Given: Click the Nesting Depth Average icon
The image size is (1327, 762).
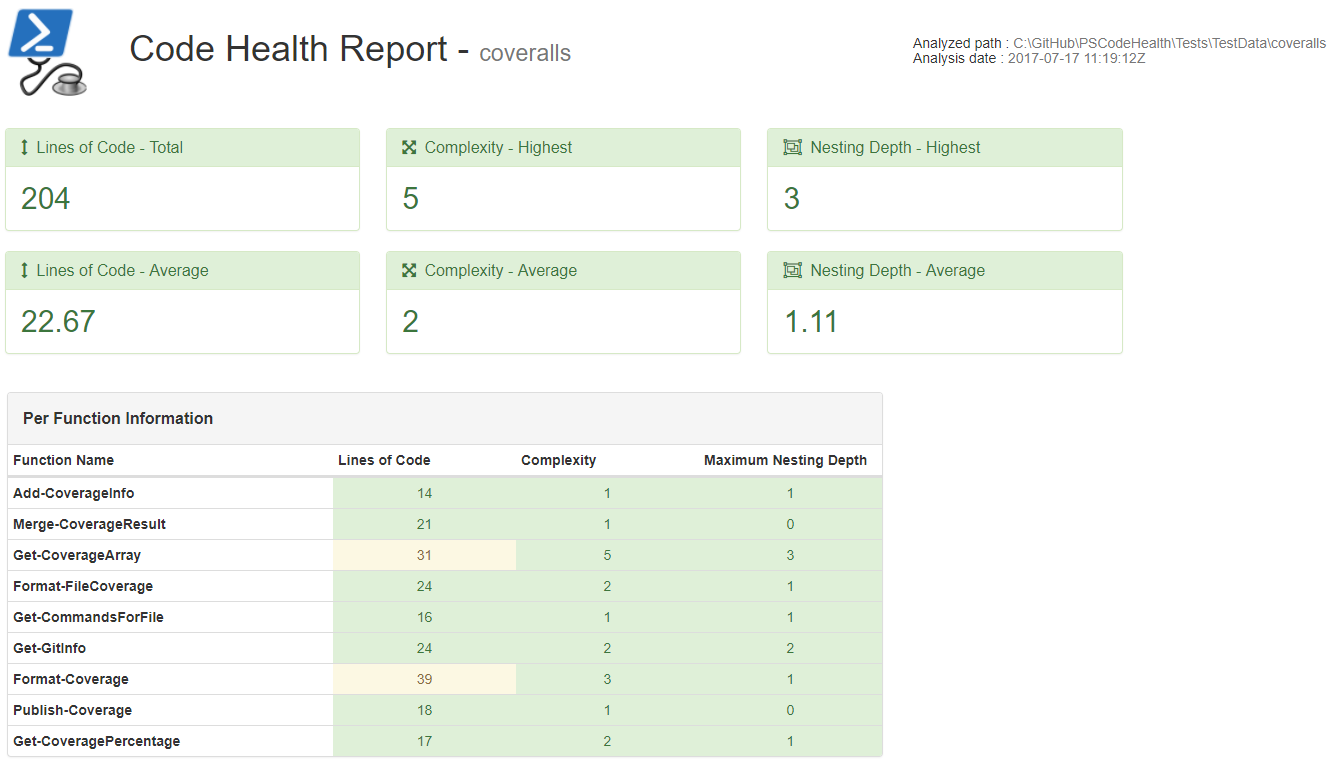Looking at the screenshot, I should coord(793,270).
